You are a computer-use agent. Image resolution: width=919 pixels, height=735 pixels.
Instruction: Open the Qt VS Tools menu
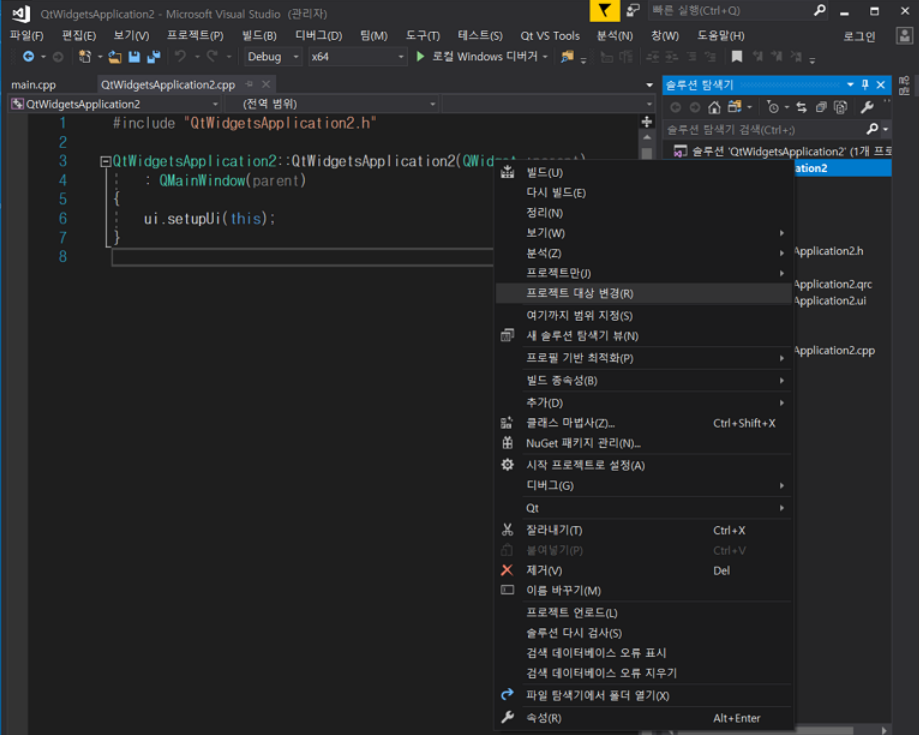point(550,36)
